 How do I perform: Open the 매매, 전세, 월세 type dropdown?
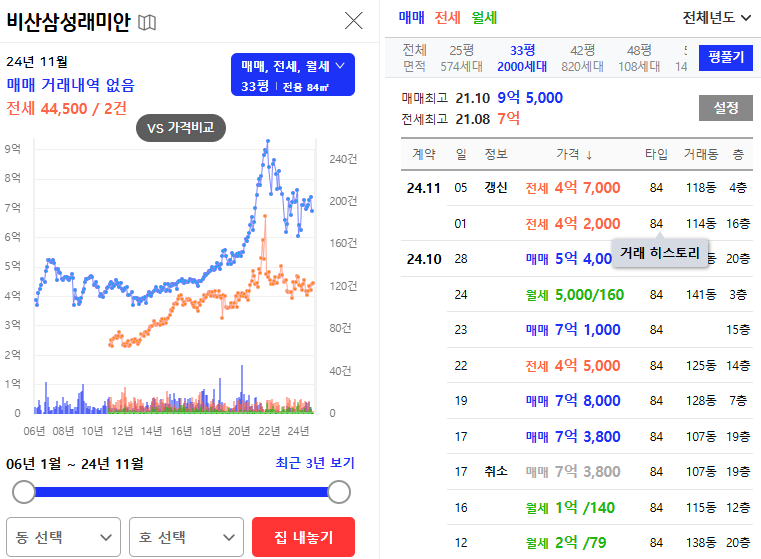293,74
